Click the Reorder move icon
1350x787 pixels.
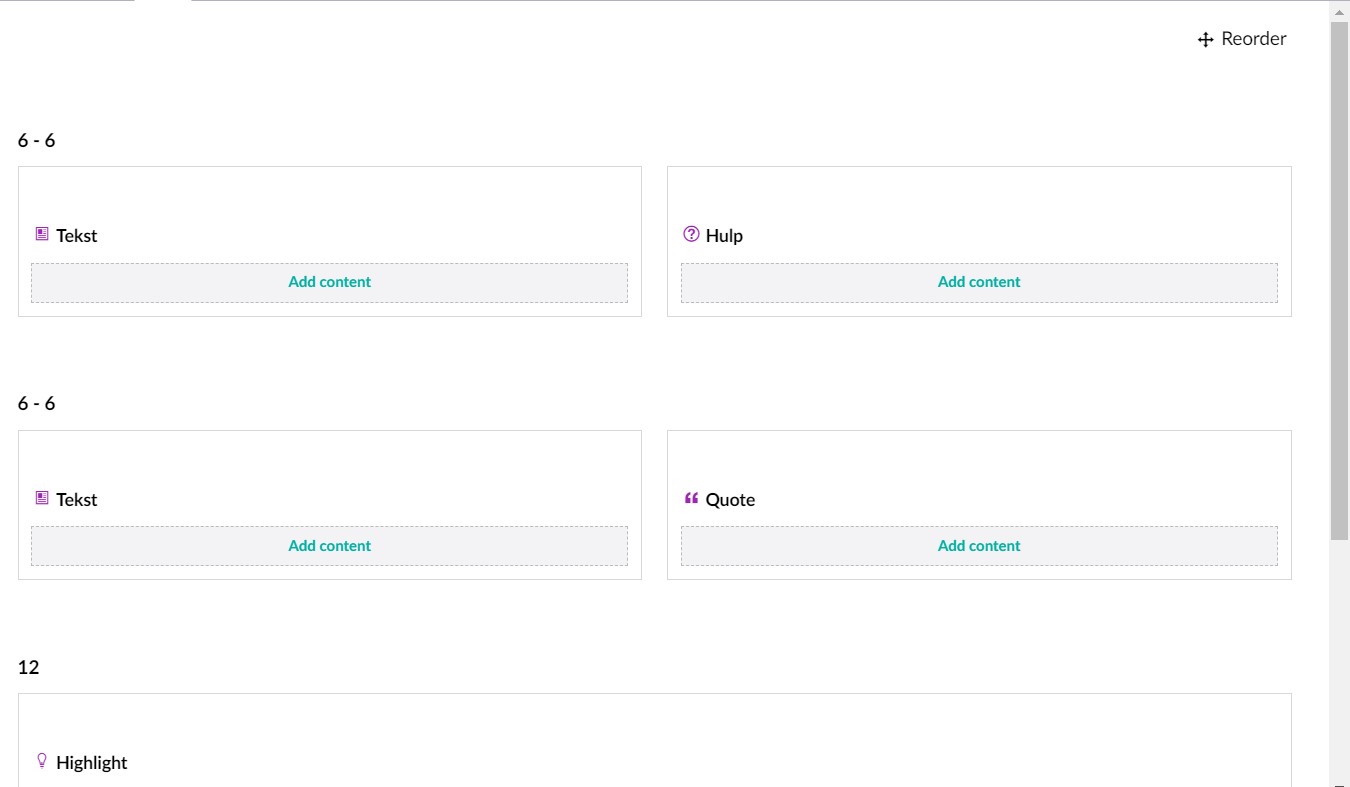pyautogui.click(x=1205, y=40)
